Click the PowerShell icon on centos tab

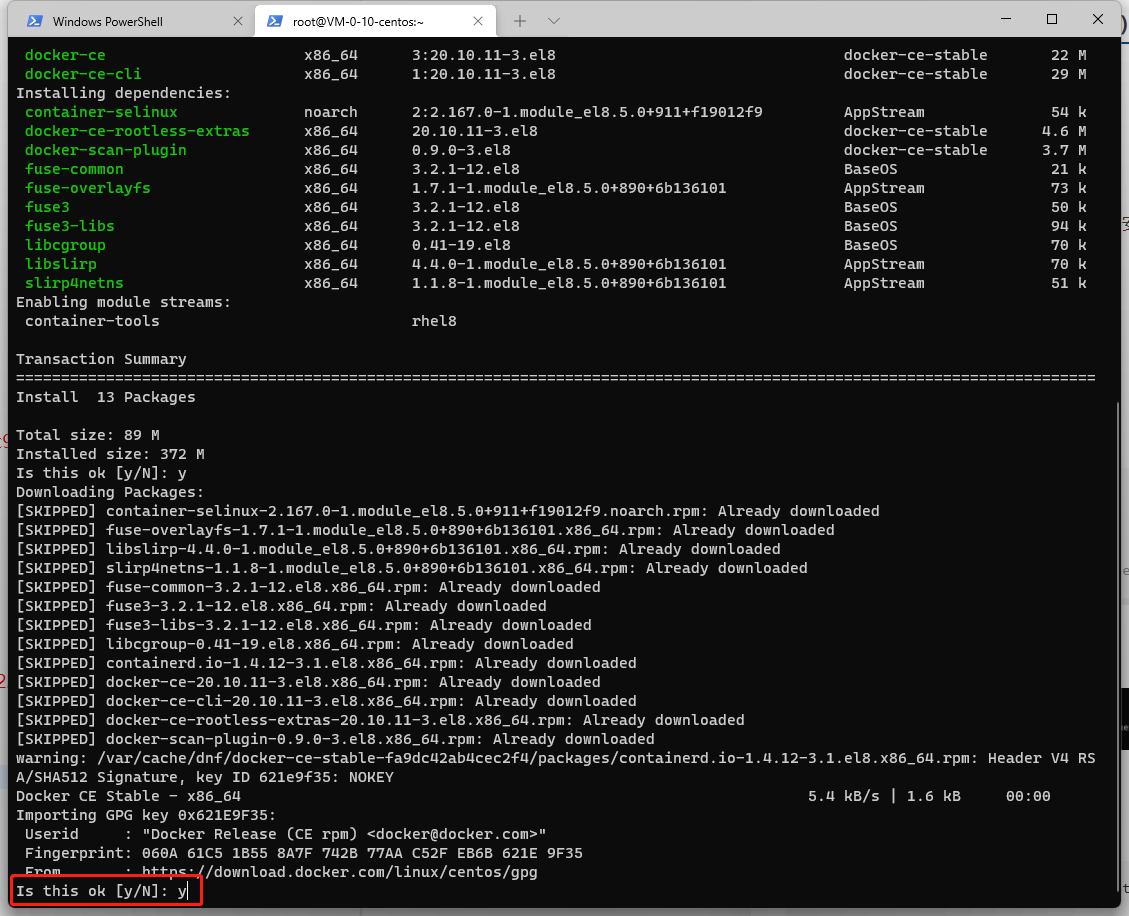274,22
